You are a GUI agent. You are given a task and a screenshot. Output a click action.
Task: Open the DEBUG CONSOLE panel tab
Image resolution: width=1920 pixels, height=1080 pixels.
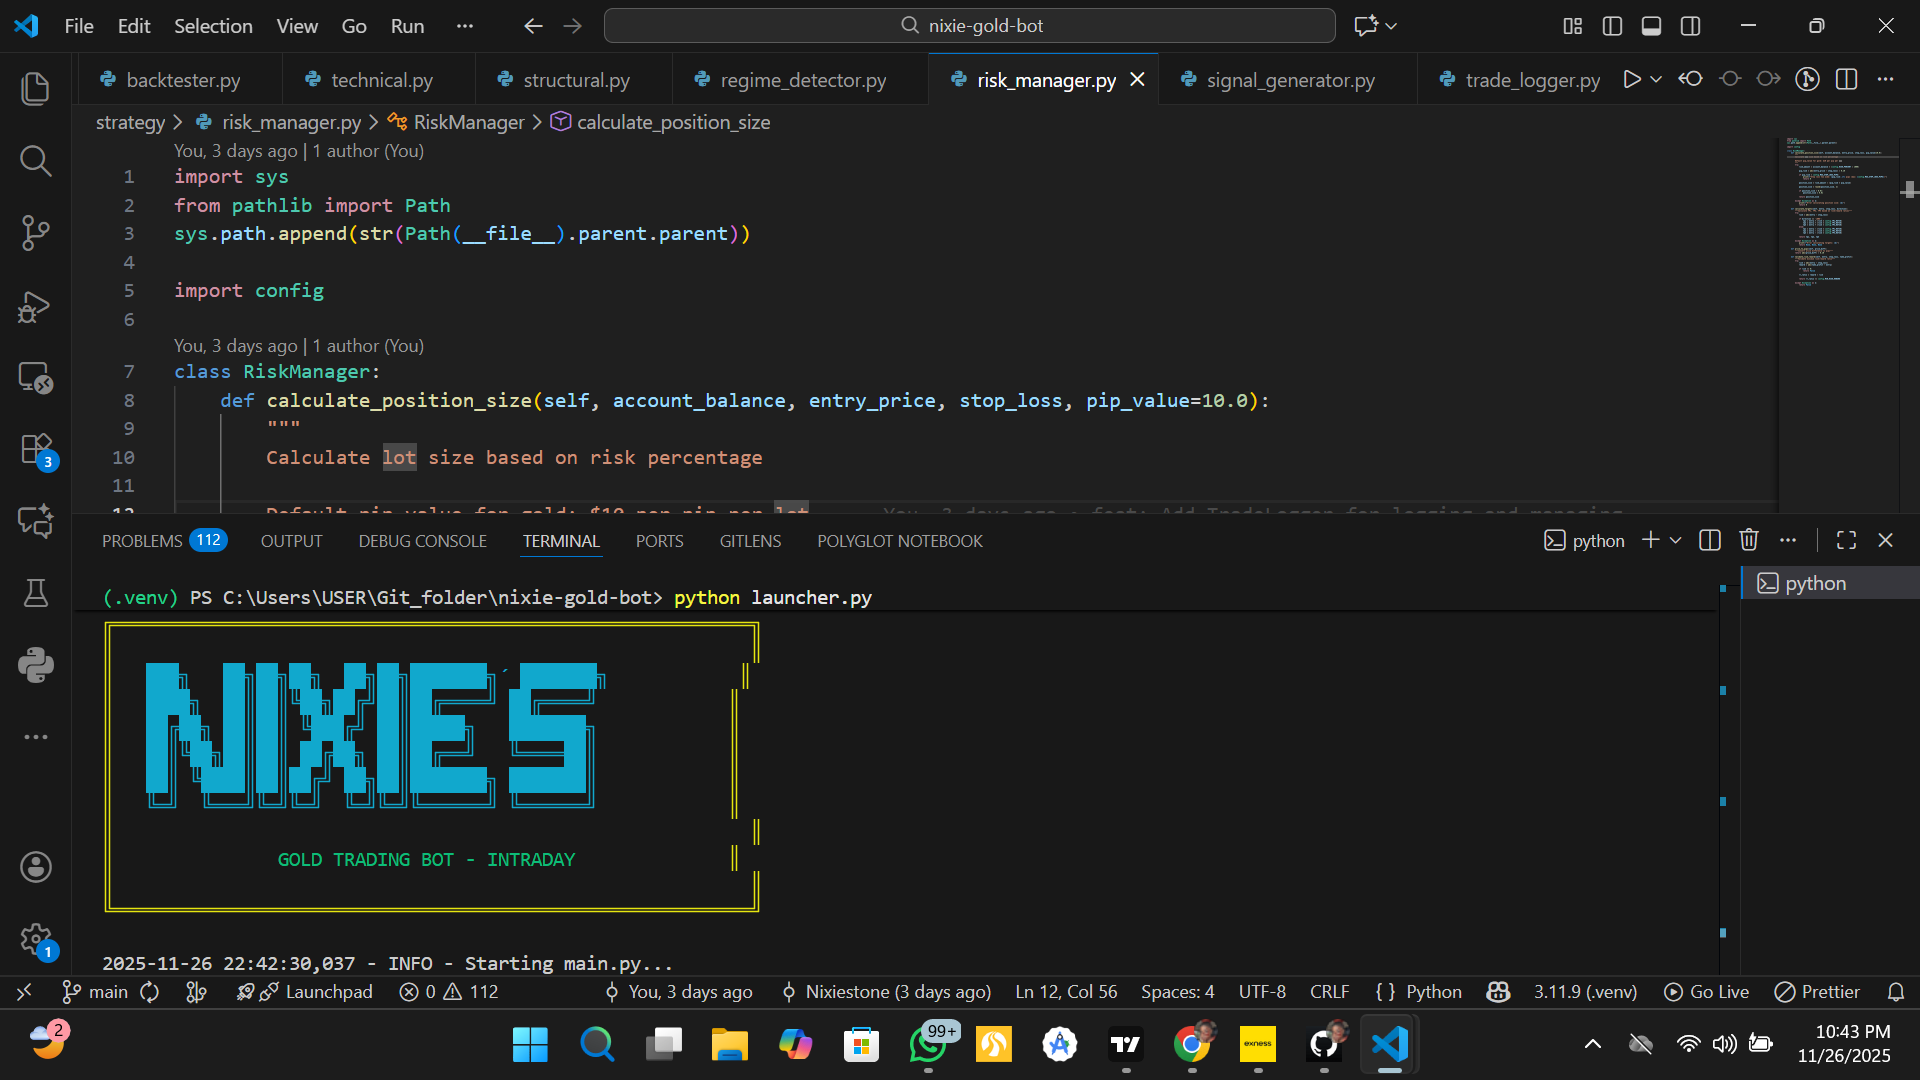click(423, 541)
